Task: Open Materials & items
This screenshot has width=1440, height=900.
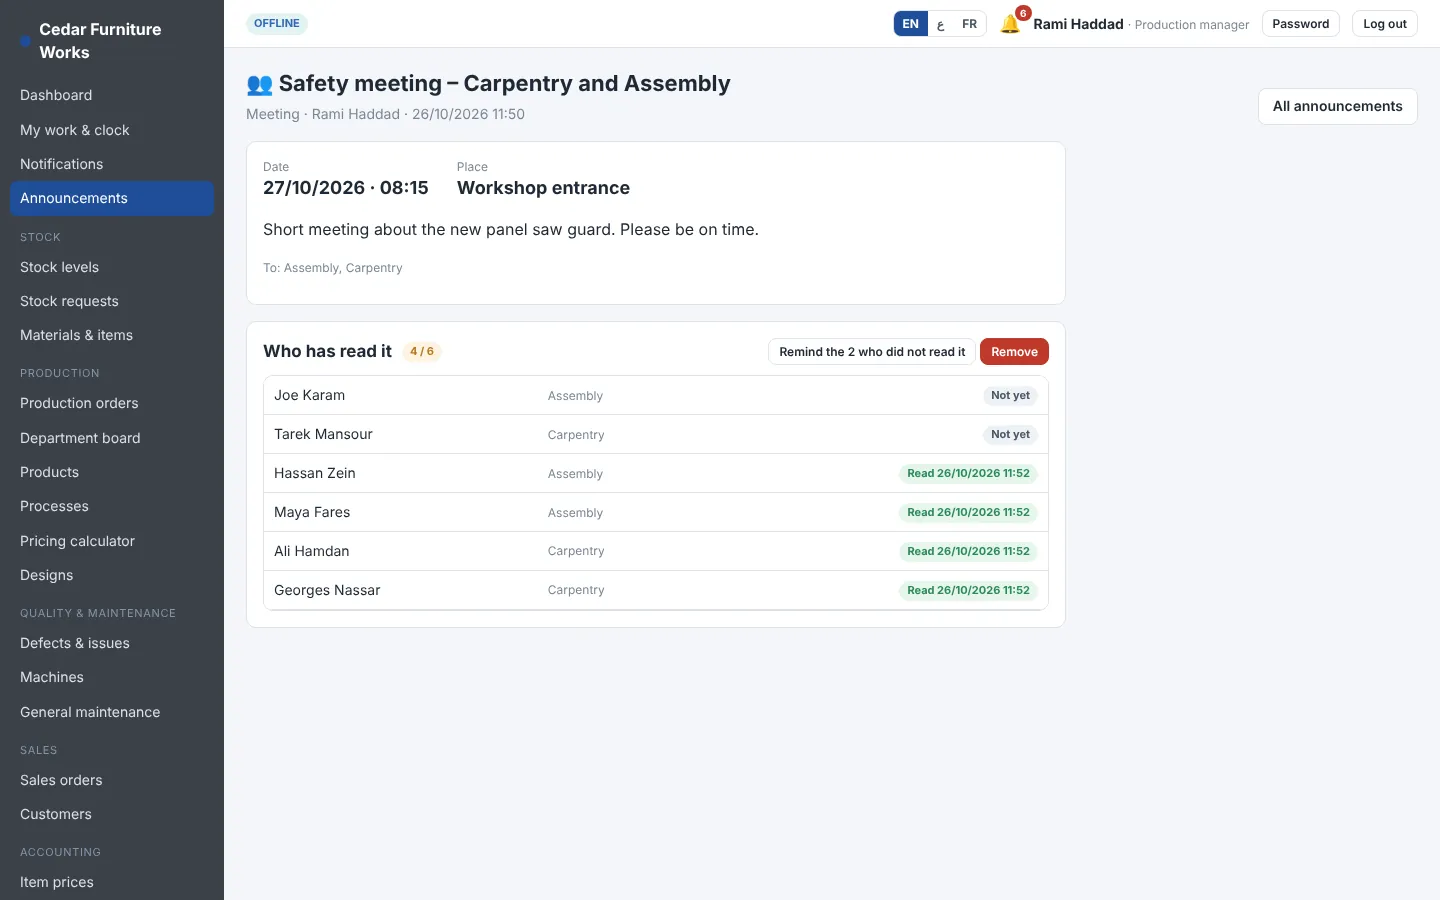Action: pyautogui.click(x=112, y=335)
